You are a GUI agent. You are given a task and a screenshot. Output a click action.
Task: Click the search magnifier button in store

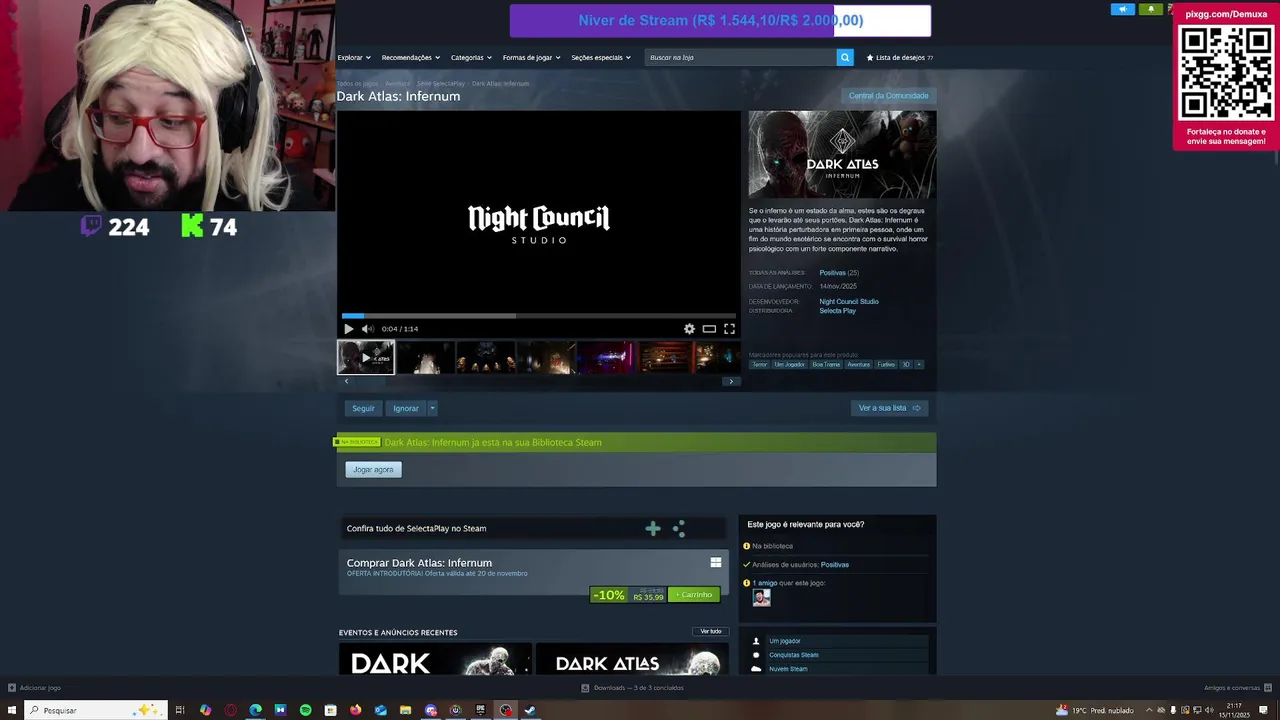click(845, 57)
